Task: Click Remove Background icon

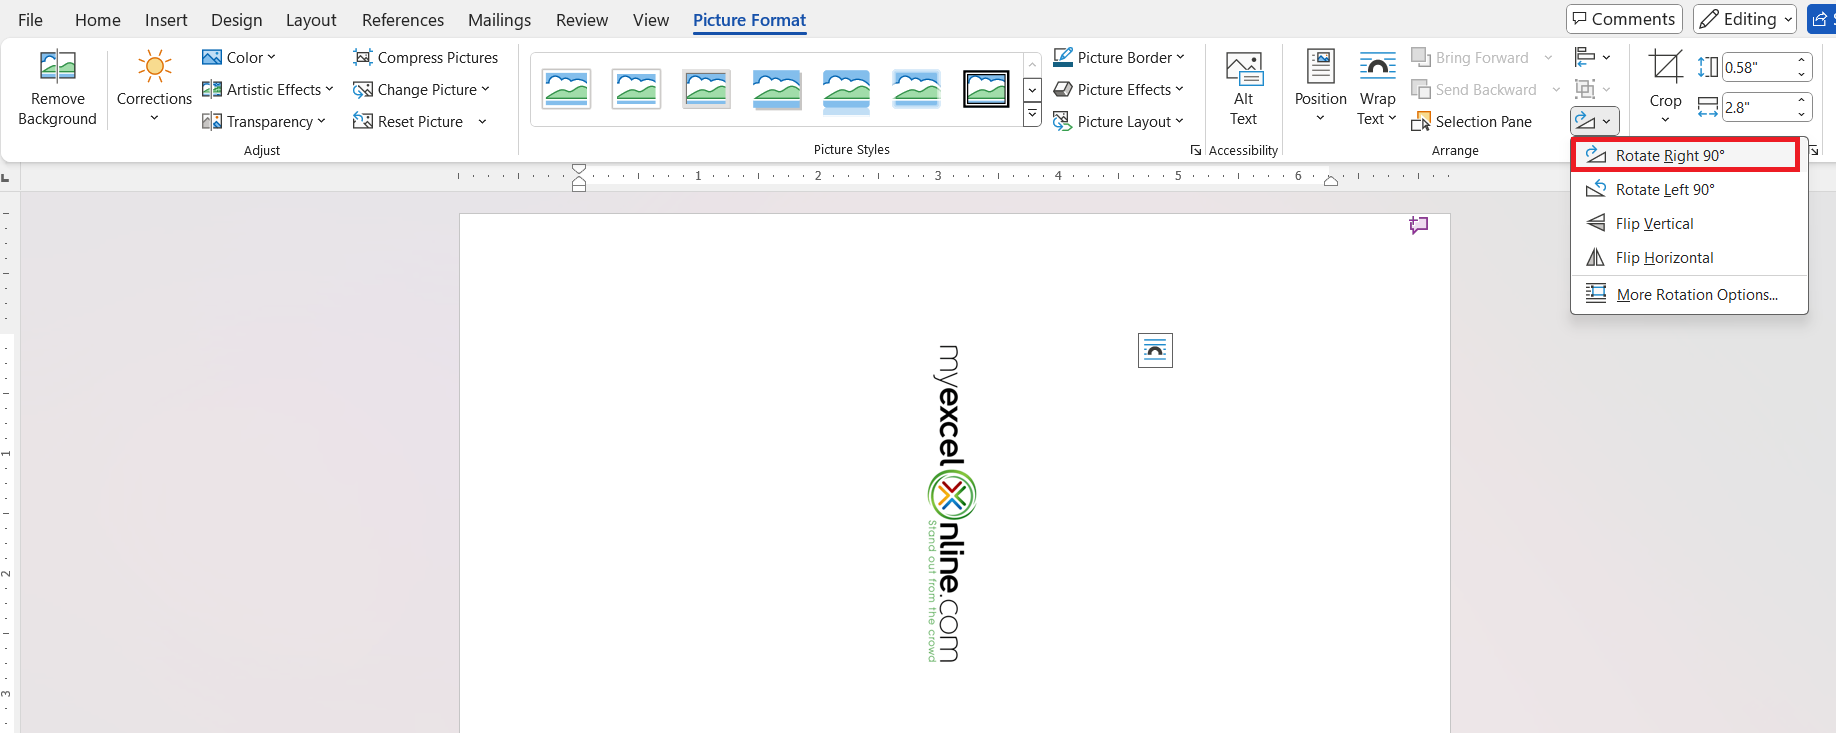Action: click(57, 66)
